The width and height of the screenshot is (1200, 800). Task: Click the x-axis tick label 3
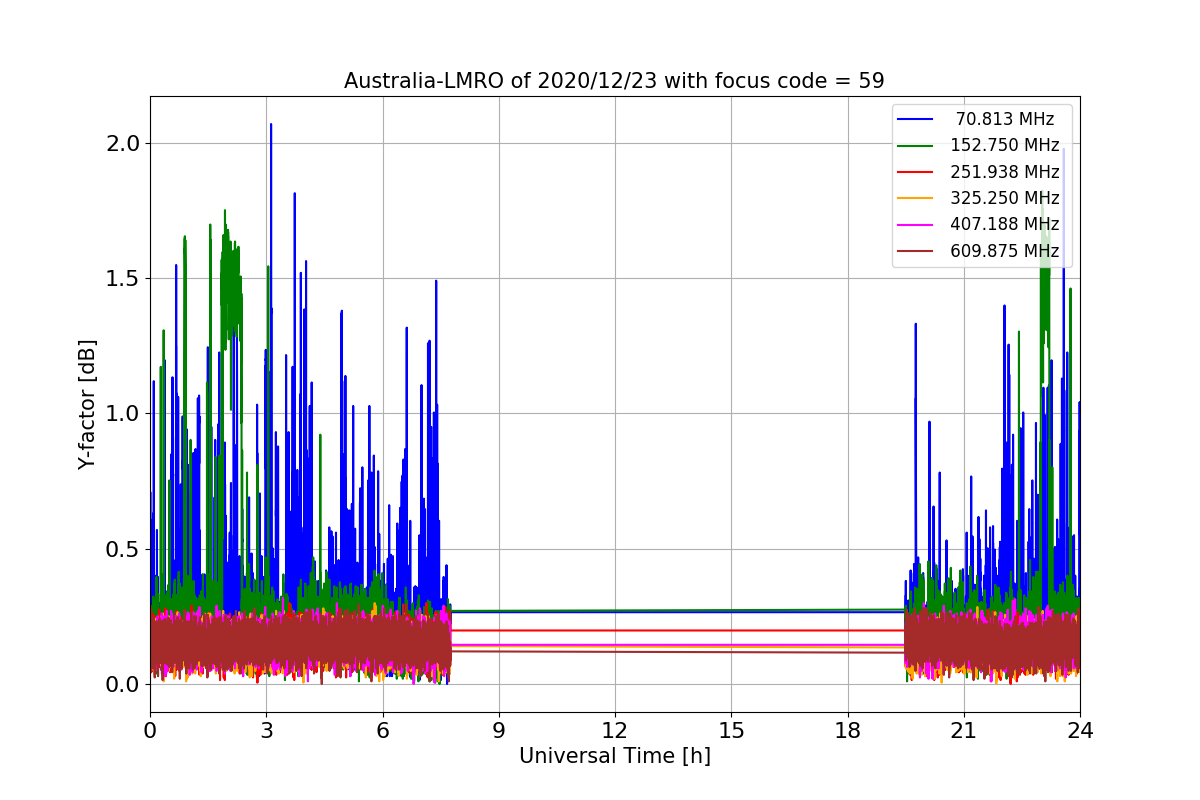[266, 731]
